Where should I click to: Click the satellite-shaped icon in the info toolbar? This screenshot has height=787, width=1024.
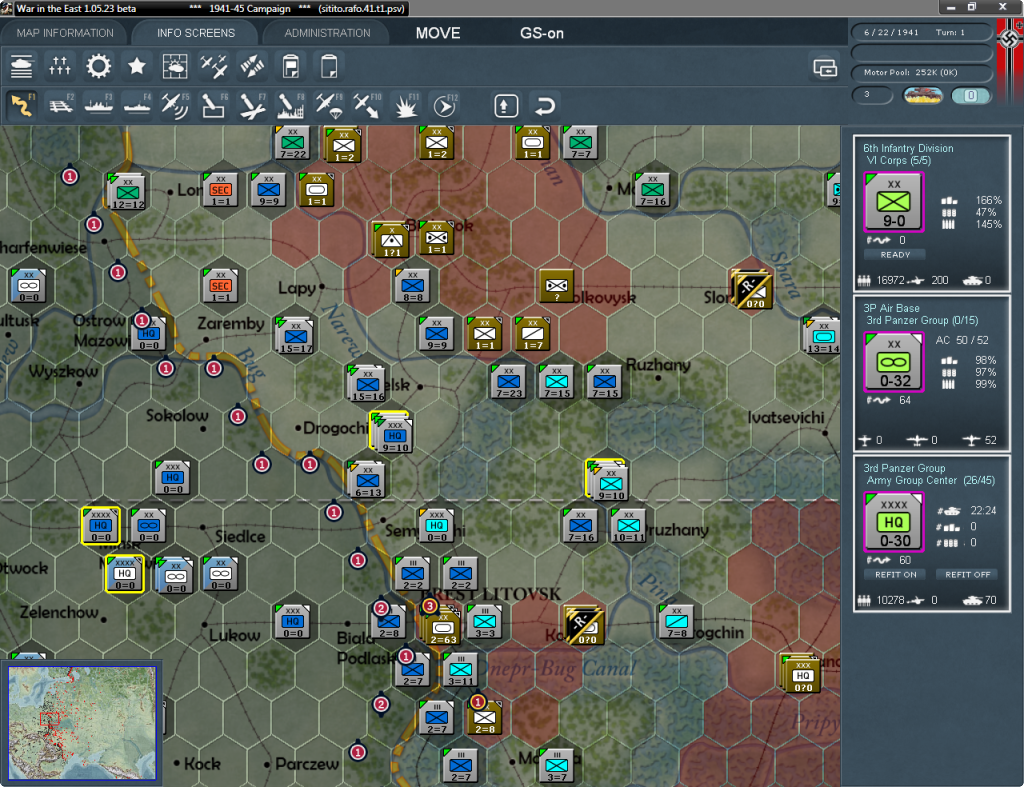click(252, 66)
